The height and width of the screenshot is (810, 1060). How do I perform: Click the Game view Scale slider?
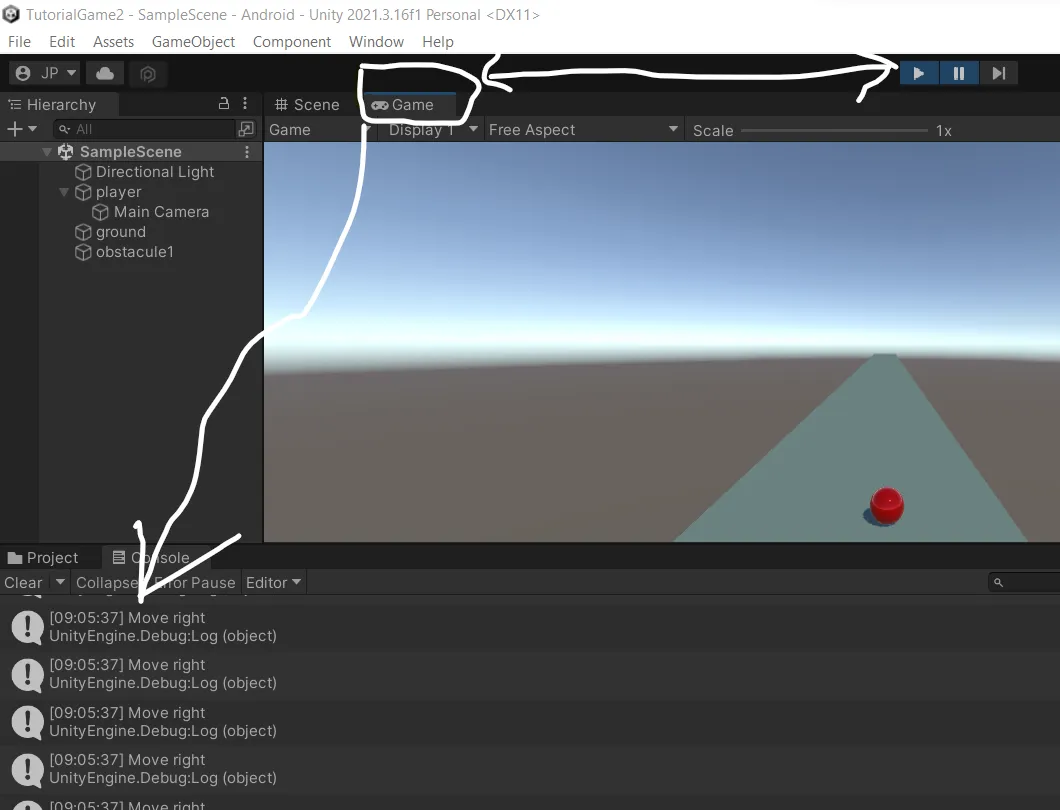point(834,130)
